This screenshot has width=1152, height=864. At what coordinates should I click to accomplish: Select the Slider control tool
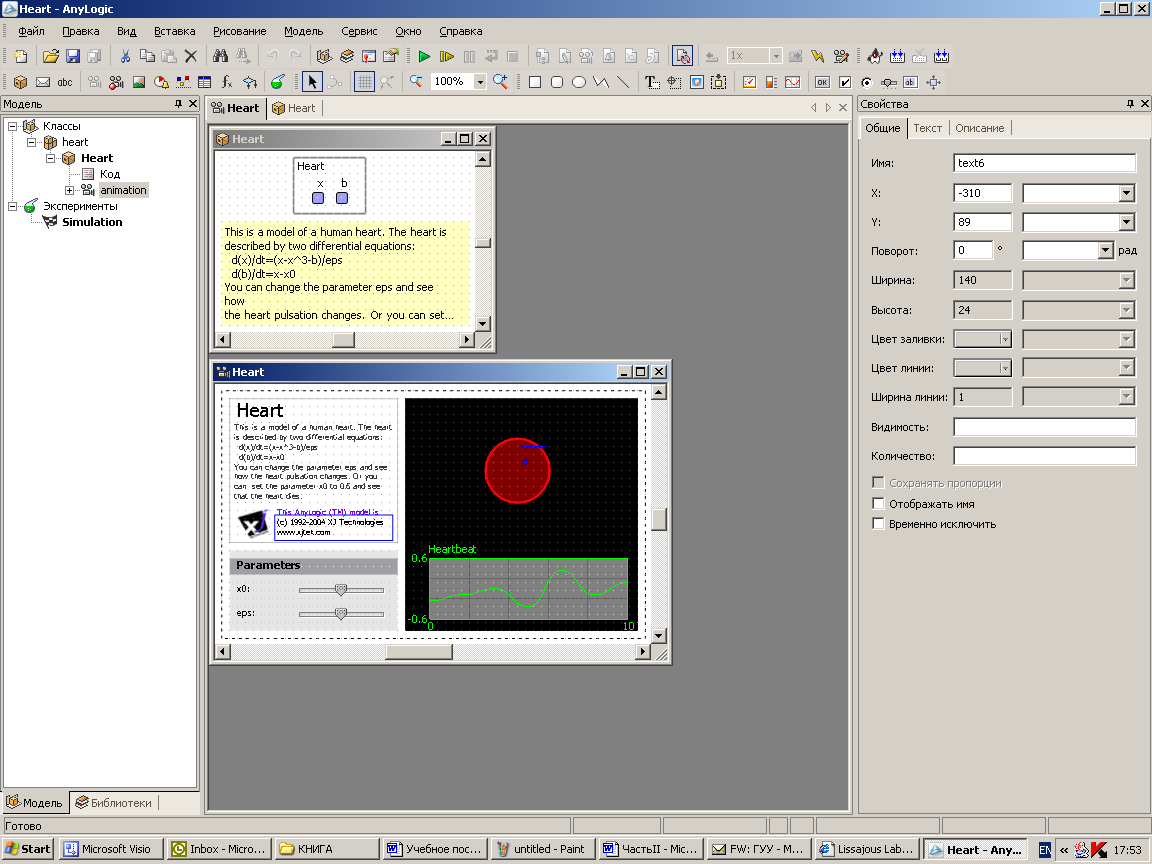click(889, 82)
